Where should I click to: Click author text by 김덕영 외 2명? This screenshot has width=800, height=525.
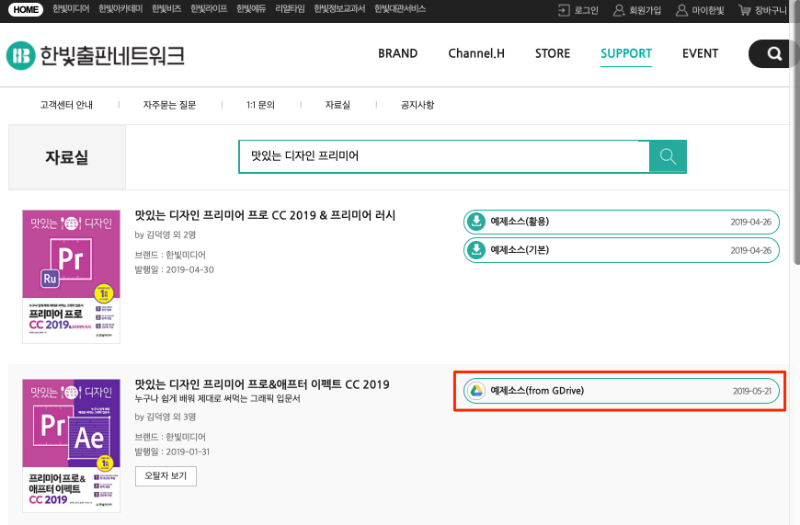coord(165,235)
